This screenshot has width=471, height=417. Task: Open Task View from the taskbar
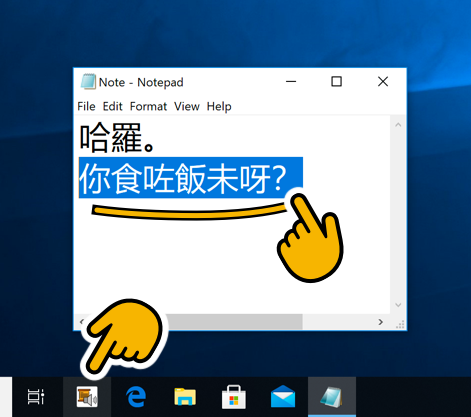click(36, 397)
